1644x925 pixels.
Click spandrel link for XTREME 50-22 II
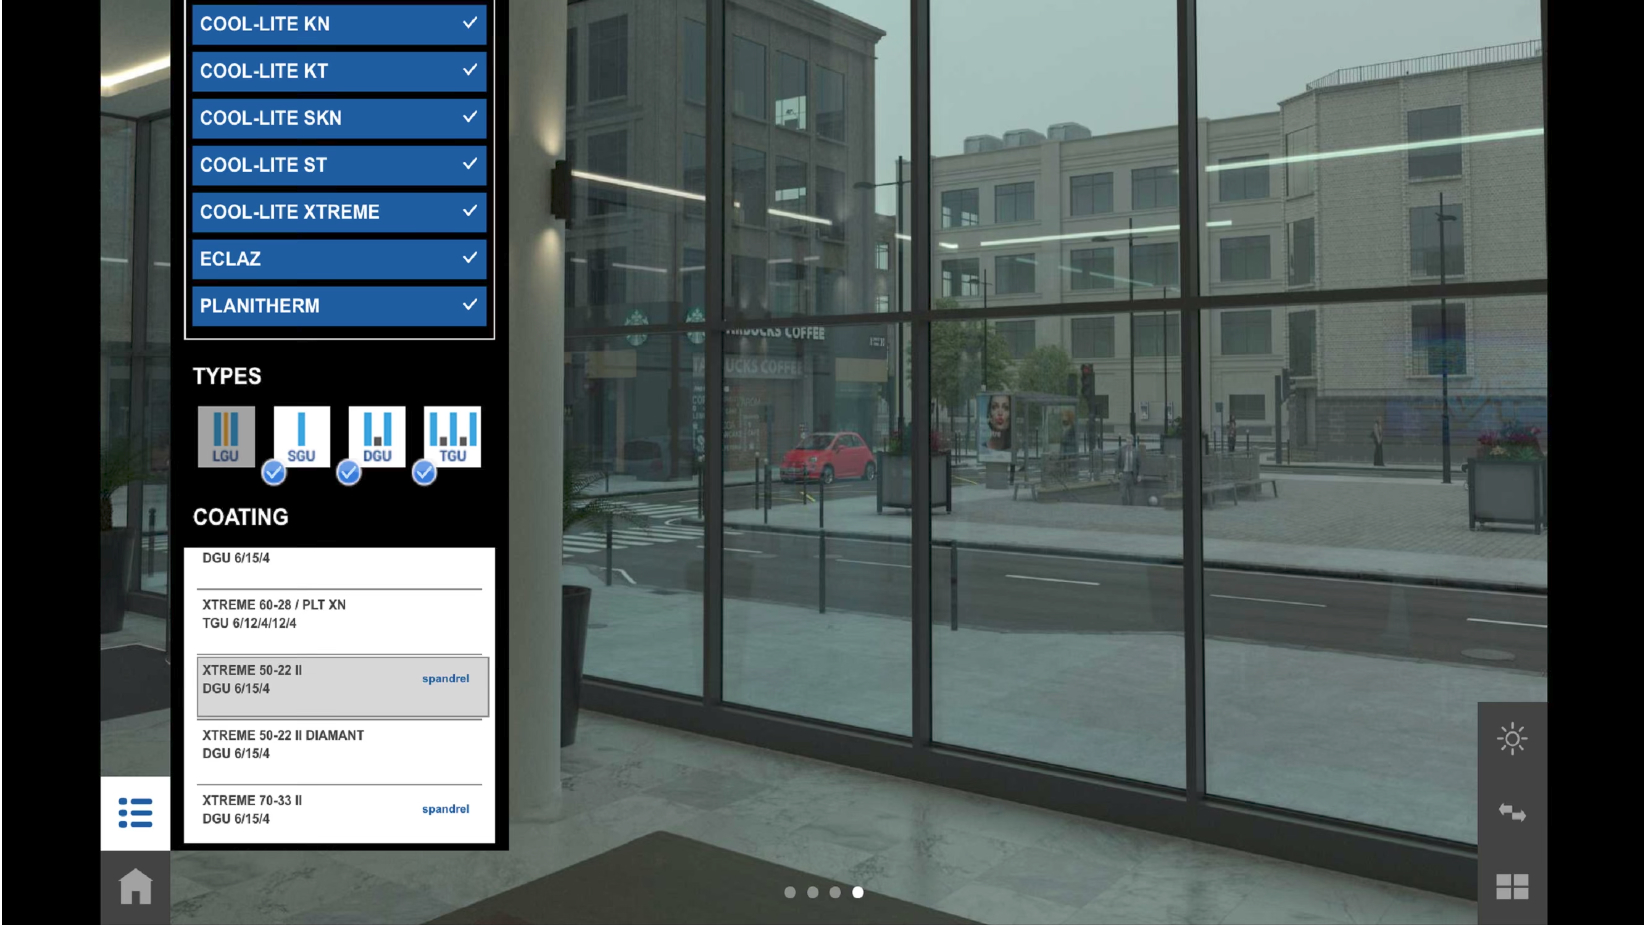[x=445, y=679]
